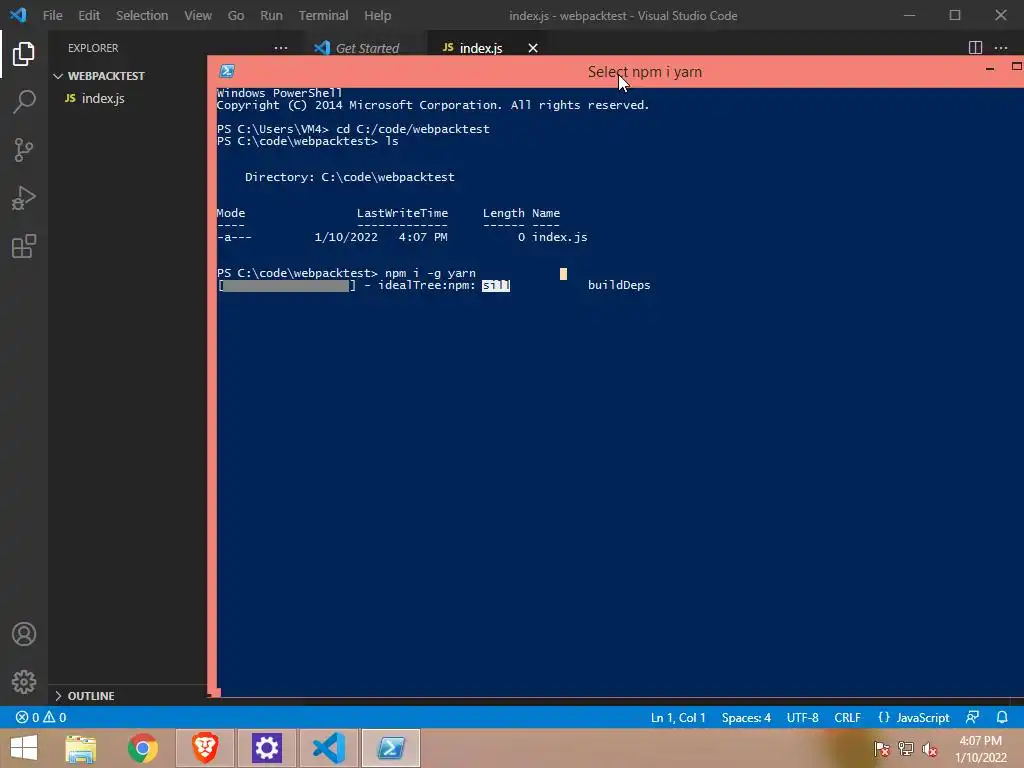Click the Action Center flag tray icon

coord(881,748)
